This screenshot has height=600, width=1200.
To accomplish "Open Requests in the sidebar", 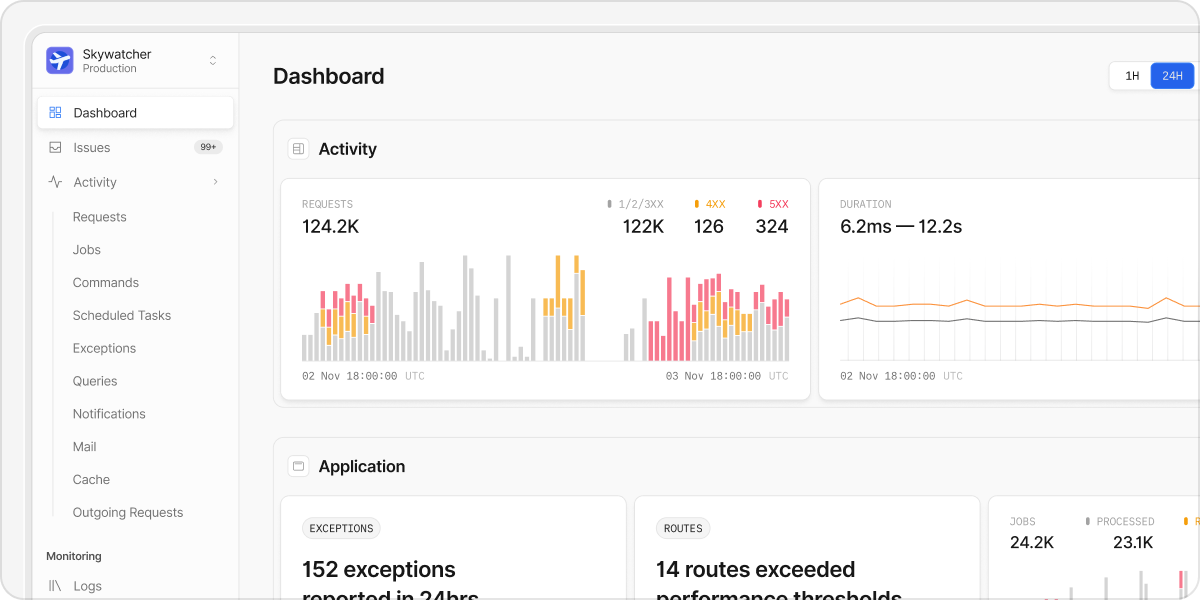I will [x=99, y=217].
